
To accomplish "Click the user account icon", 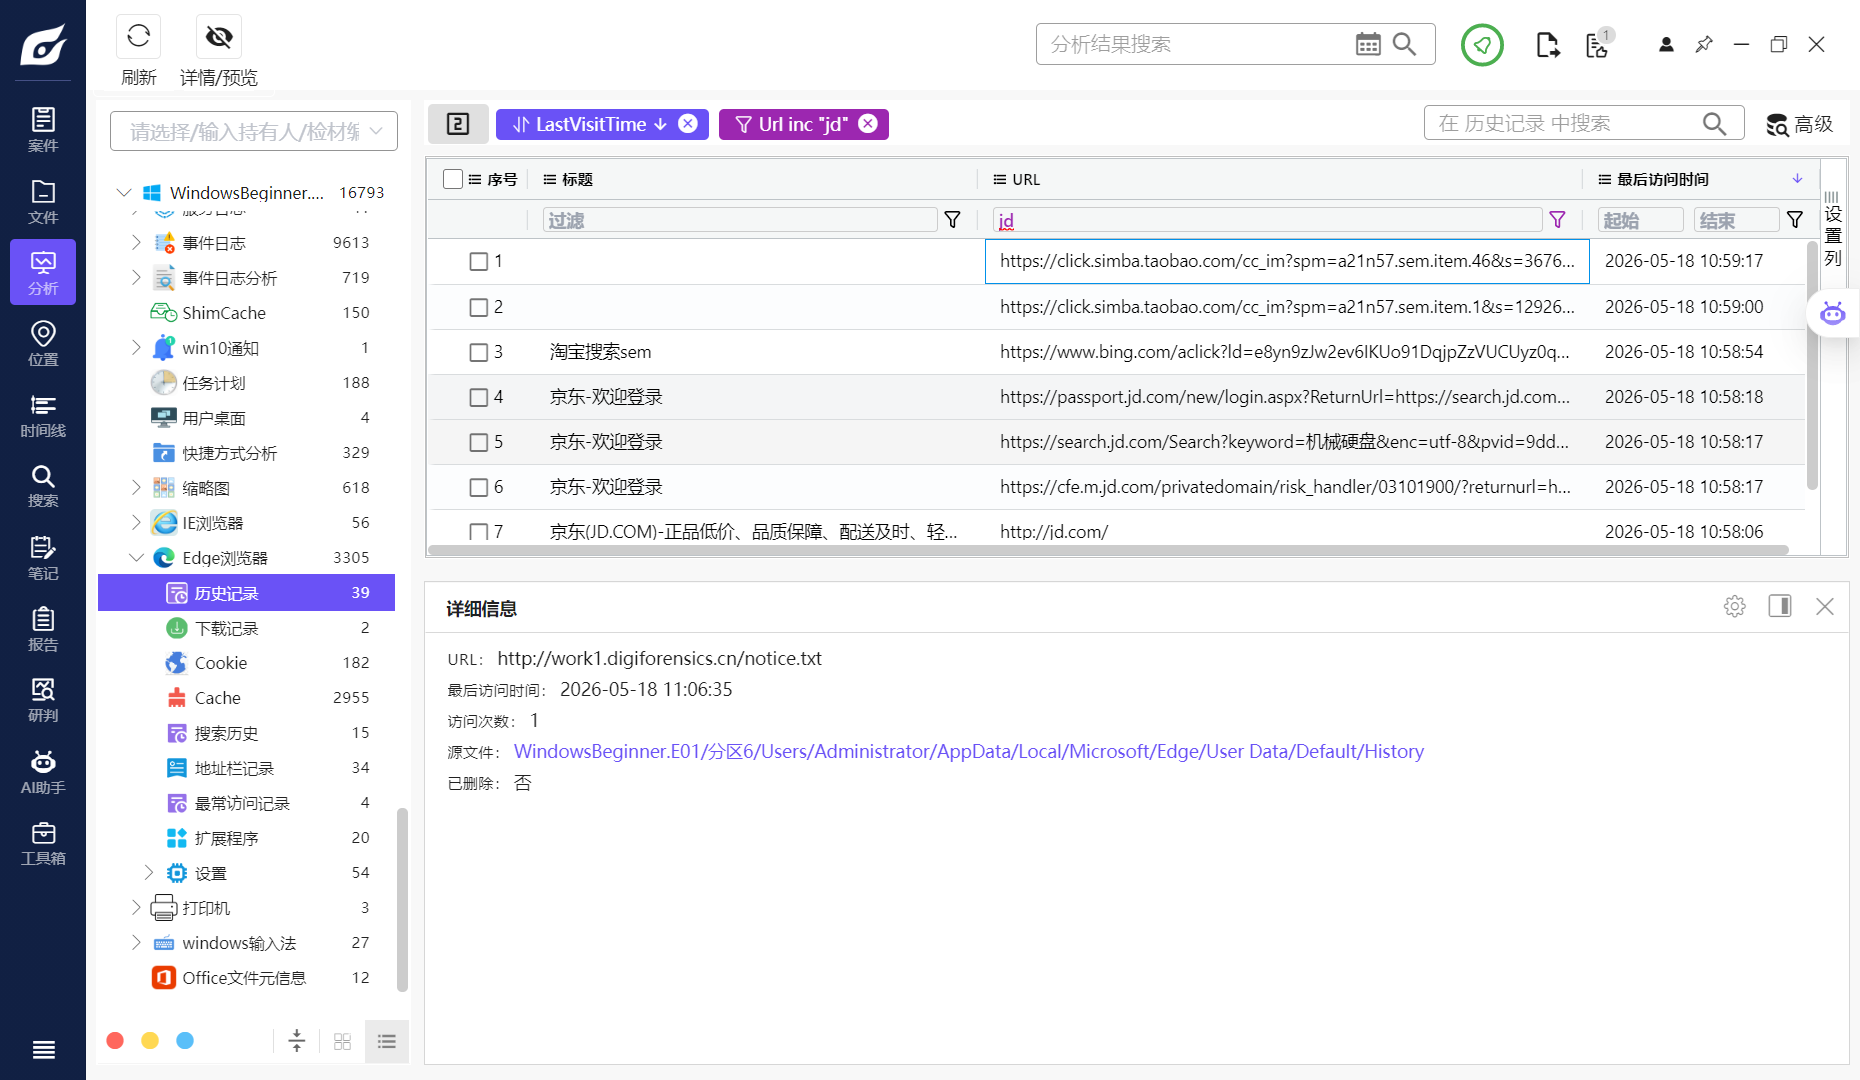I will click(x=1666, y=44).
